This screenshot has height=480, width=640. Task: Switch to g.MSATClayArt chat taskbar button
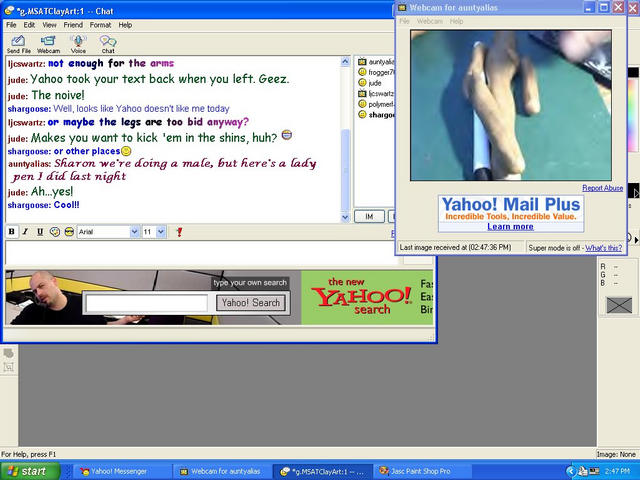322,471
